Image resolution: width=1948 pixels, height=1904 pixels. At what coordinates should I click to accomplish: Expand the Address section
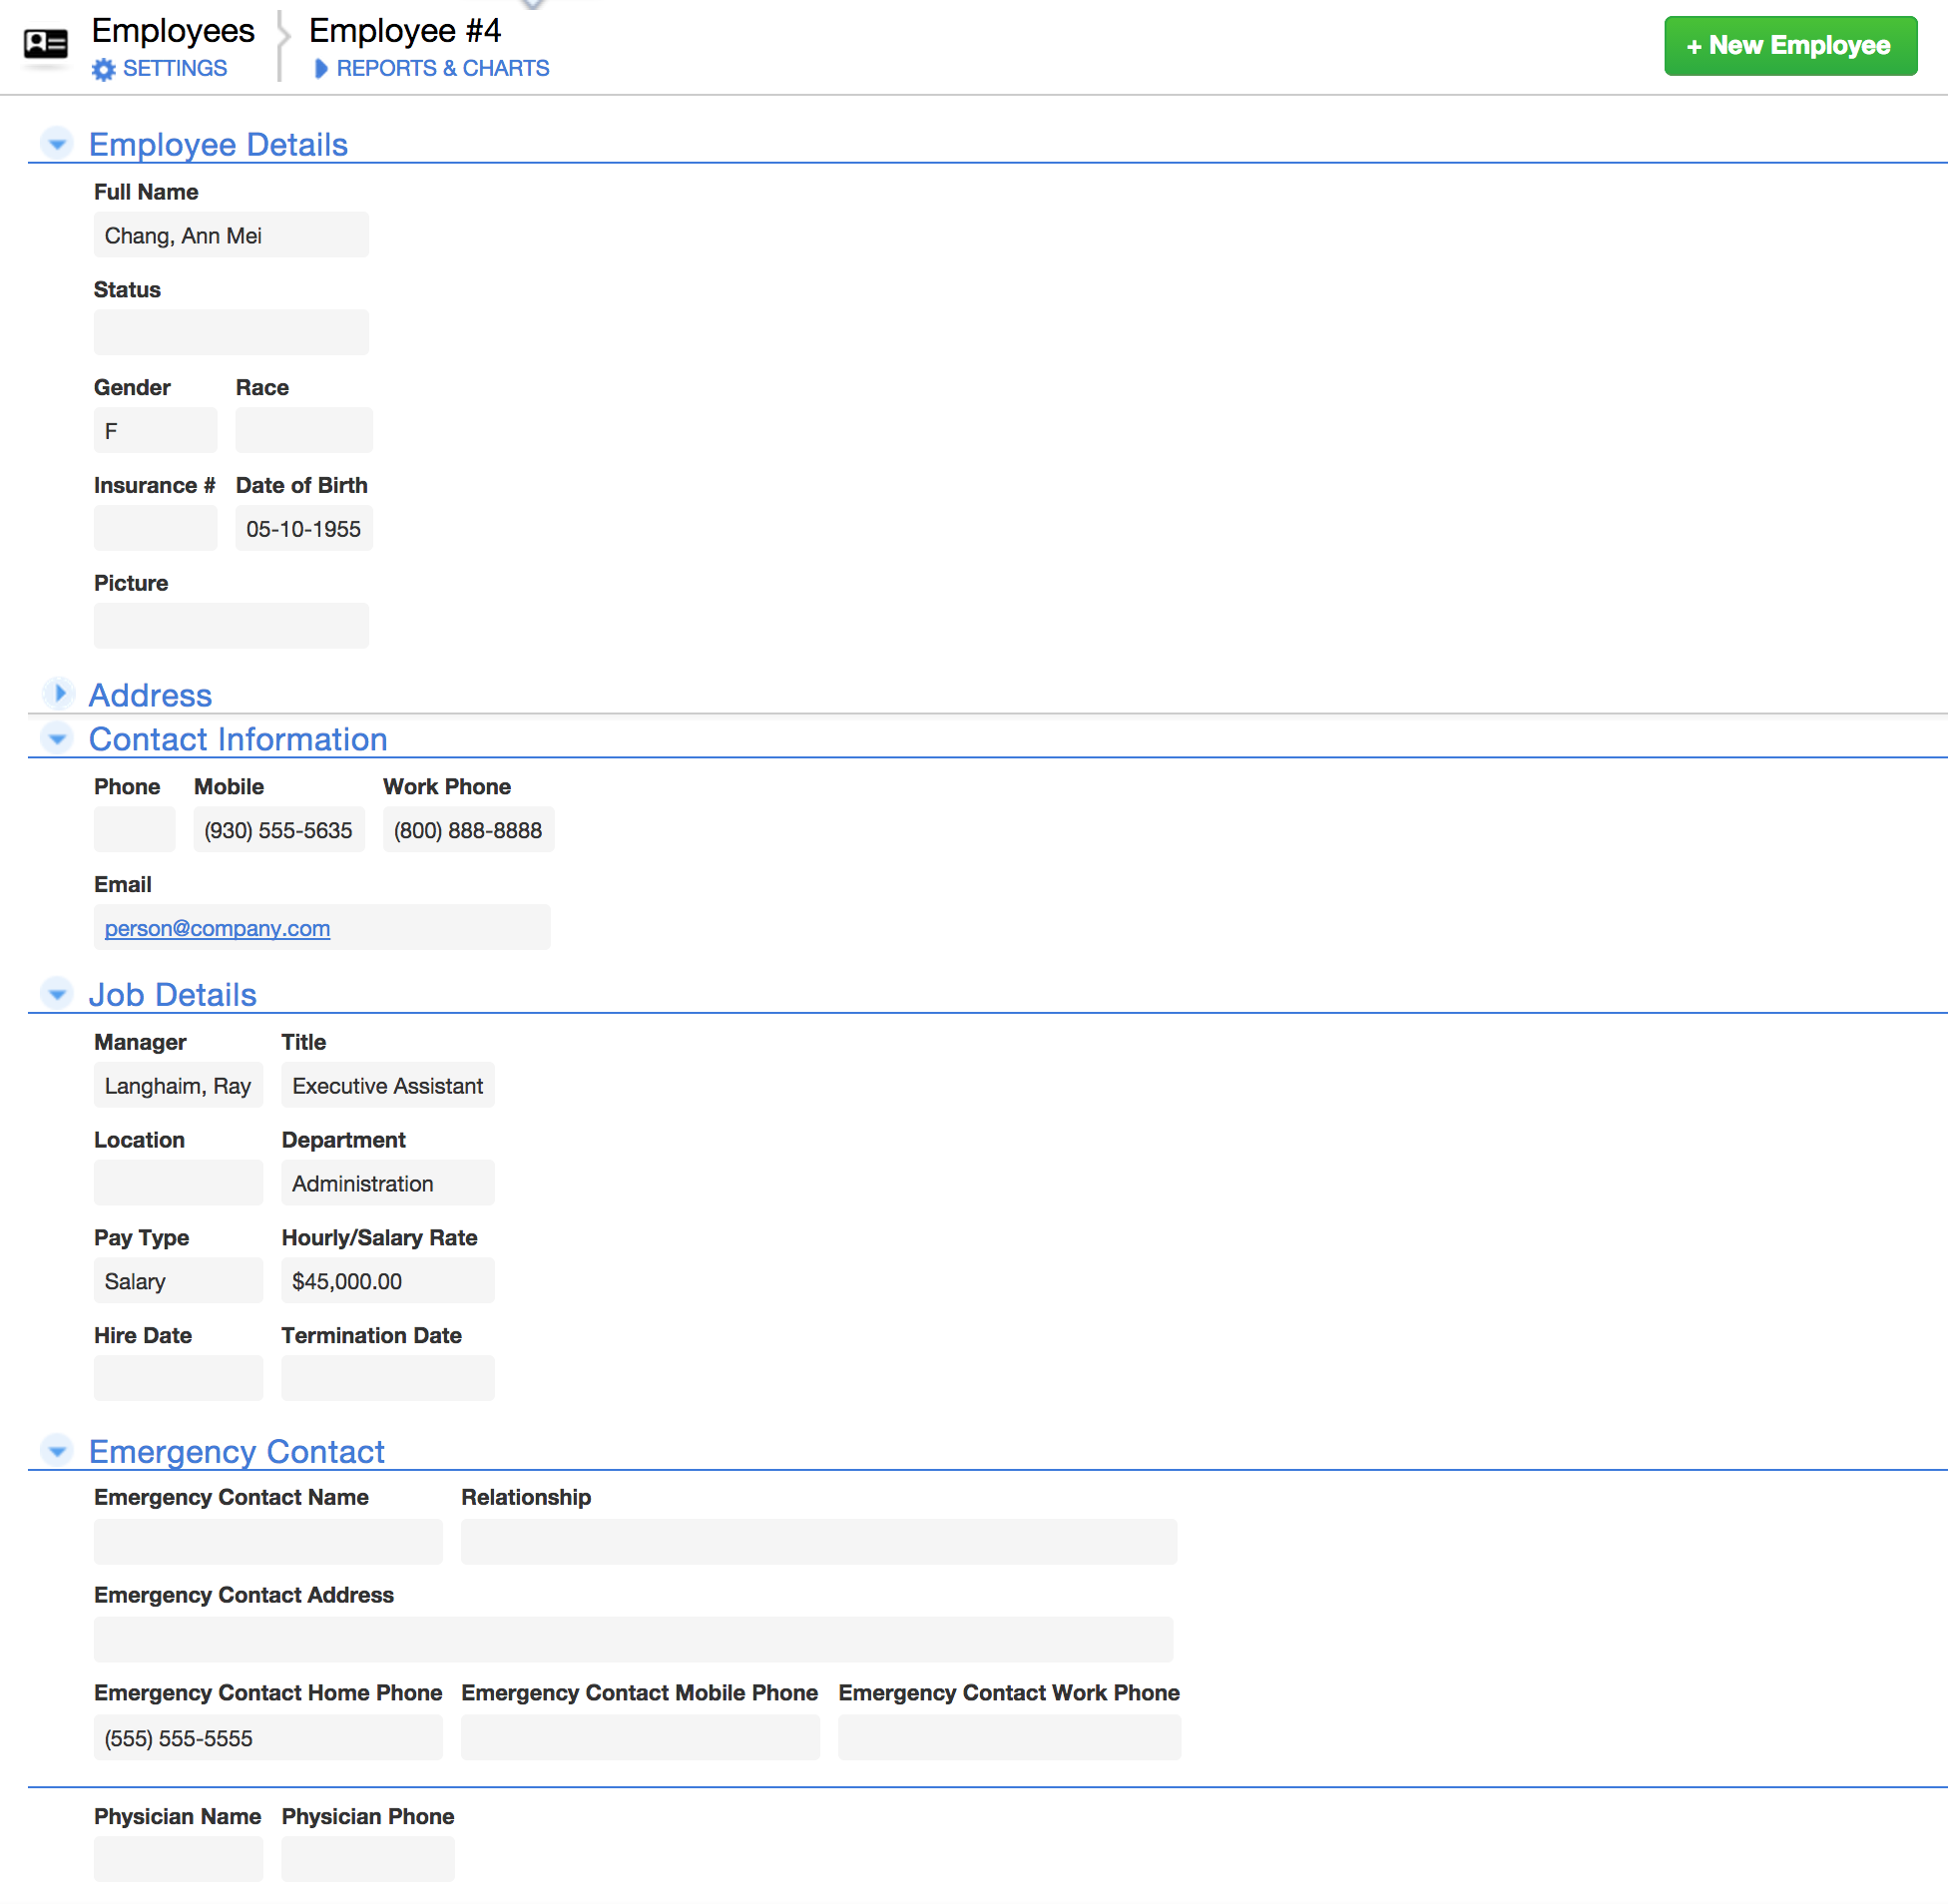(x=58, y=693)
